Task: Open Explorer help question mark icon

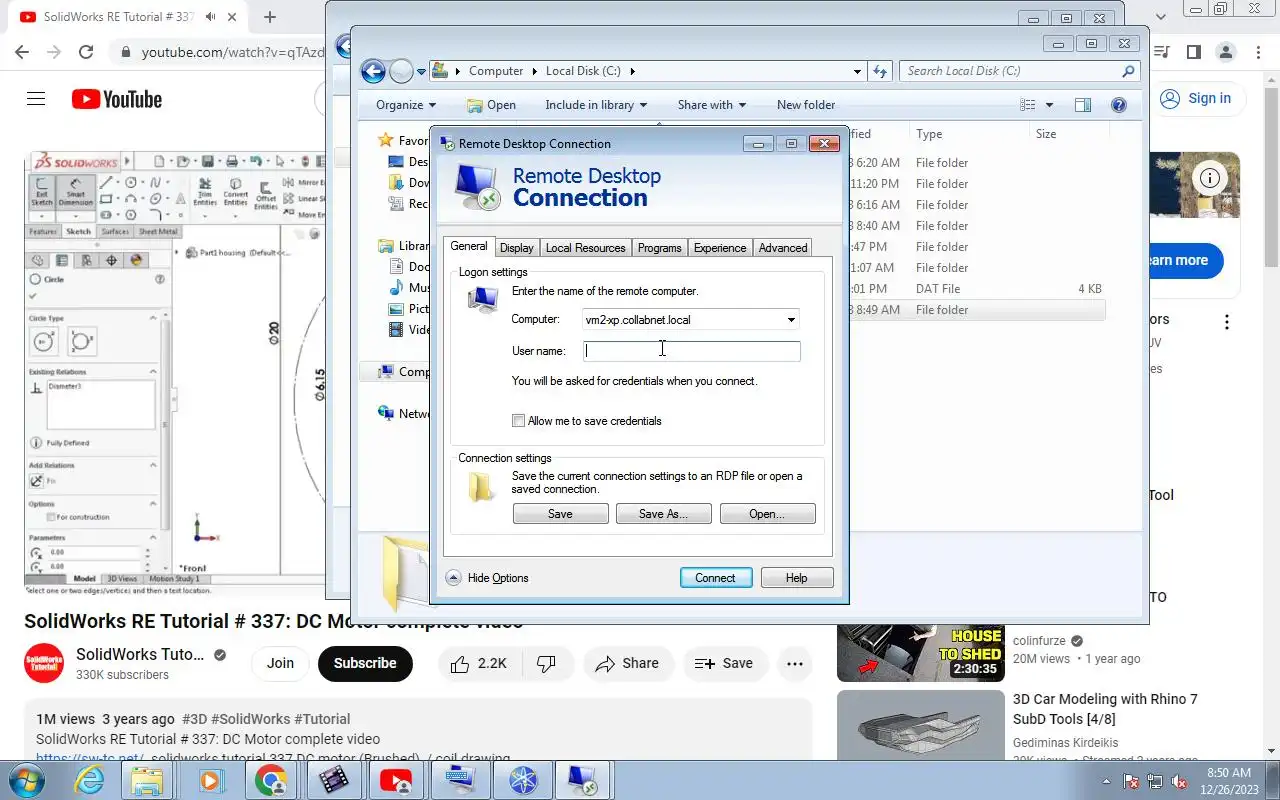Action: click(x=1119, y=105)
